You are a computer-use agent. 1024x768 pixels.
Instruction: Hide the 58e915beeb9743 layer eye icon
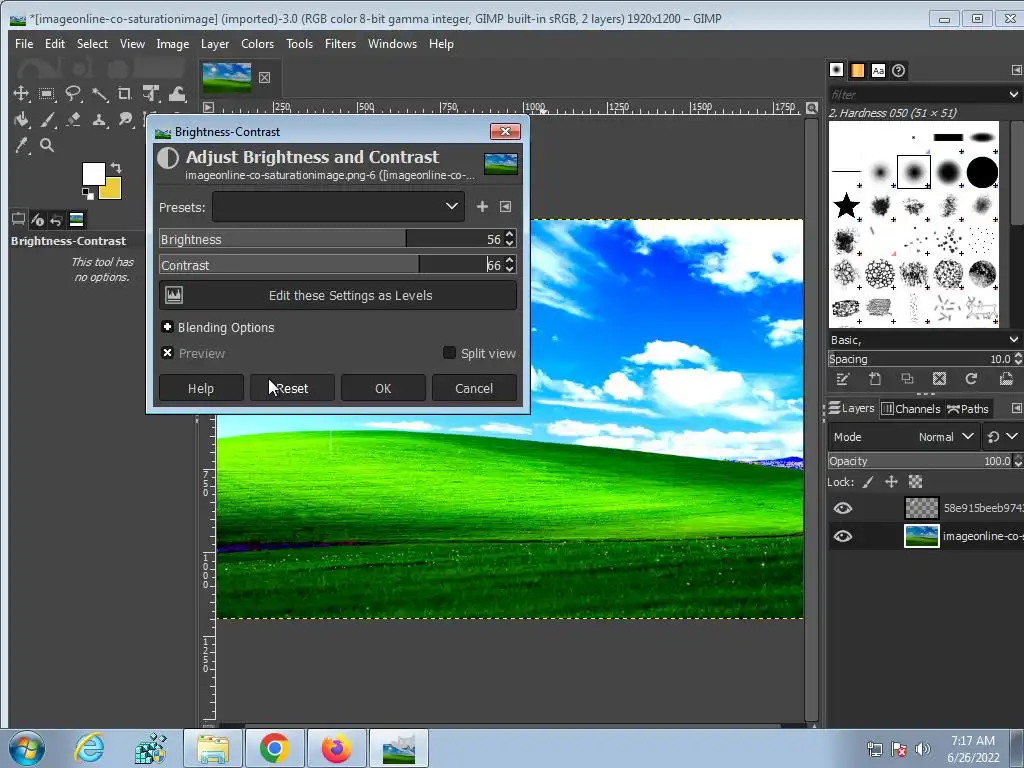coord(843,508)
